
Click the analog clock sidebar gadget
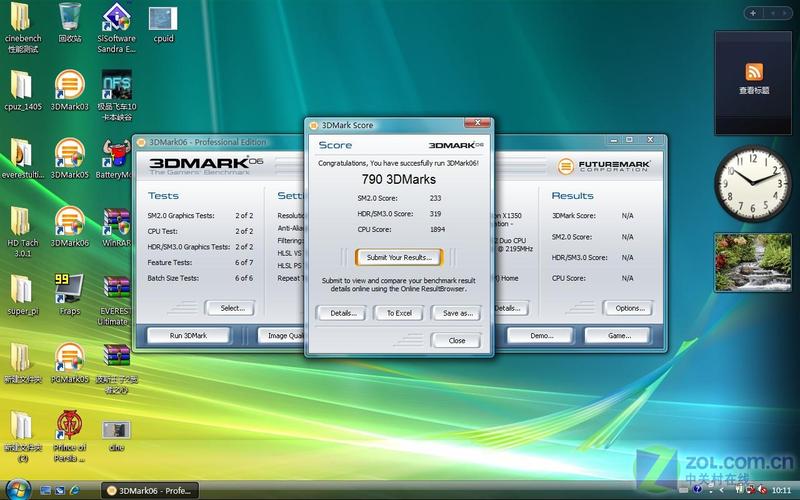pyautogui.click(x=753, y=184)
